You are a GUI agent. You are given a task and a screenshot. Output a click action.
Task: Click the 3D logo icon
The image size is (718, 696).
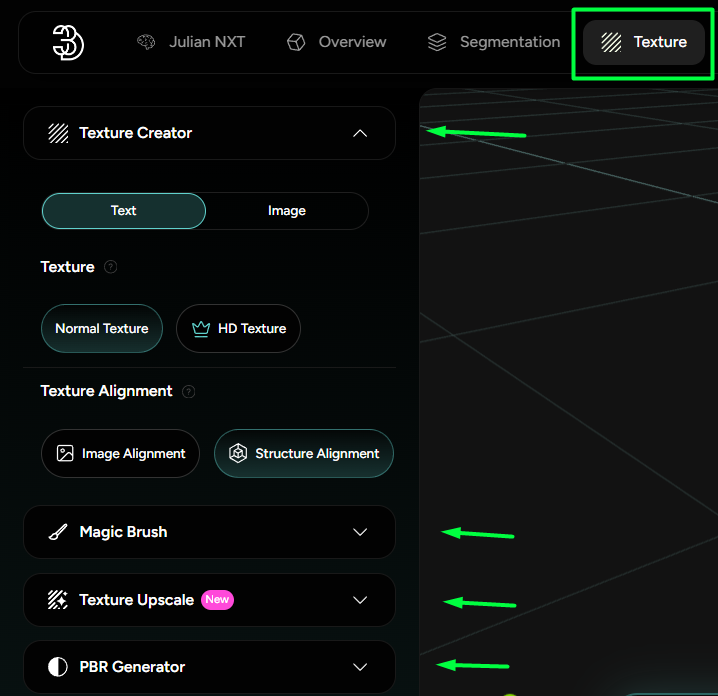coord(68,43)
